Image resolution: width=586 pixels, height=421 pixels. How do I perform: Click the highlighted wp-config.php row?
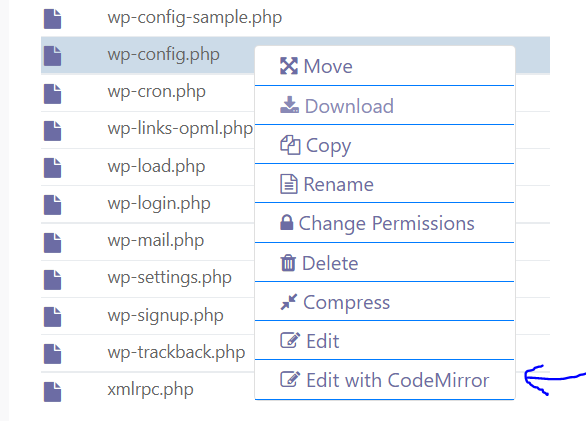[295, 55]
